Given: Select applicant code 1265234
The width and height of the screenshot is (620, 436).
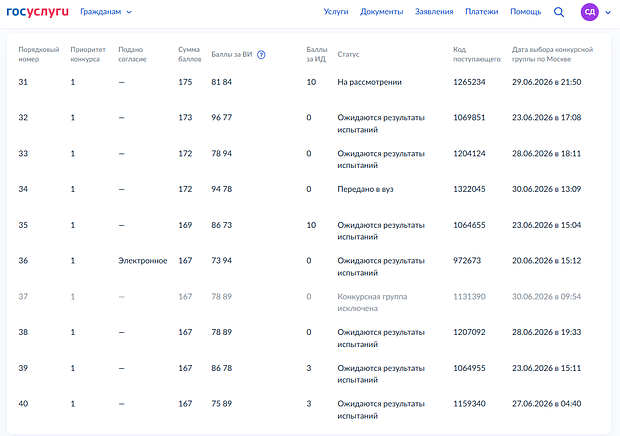Looking at the screenshot, I should (x=469, y=82).
